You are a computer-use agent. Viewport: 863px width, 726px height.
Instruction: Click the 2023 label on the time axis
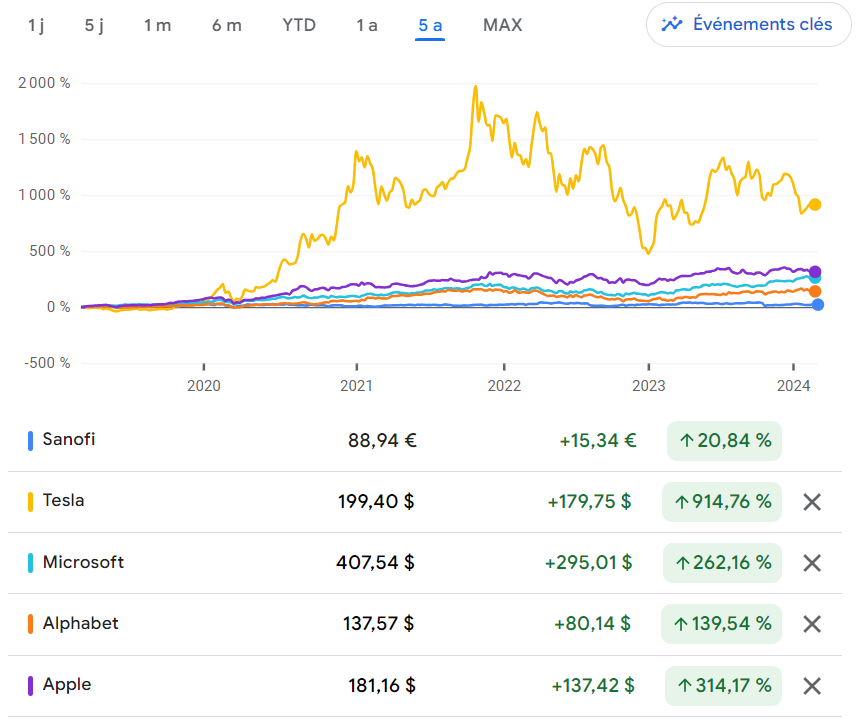648,386
